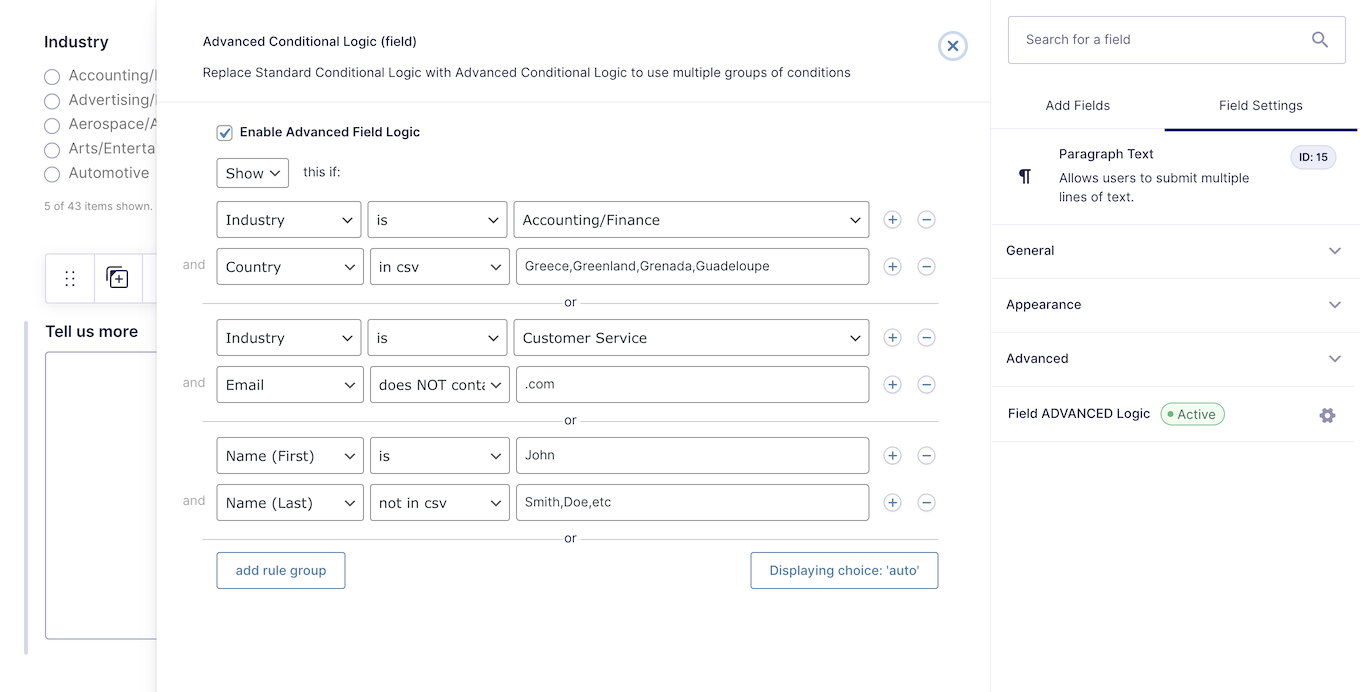Image resolution: width=1360 pixels, height=692 pixels.
Task: Add rule after Accounting/Finance condition
Action: coord(893,220)
